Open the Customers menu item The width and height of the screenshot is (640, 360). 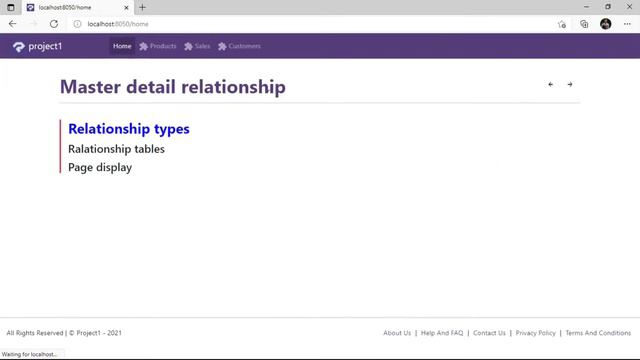click(x=239, y=46)
